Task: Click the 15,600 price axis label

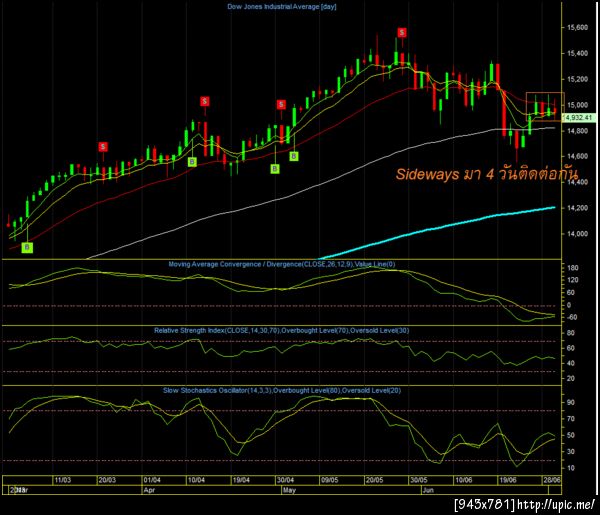Action: [x=577, y=28]
